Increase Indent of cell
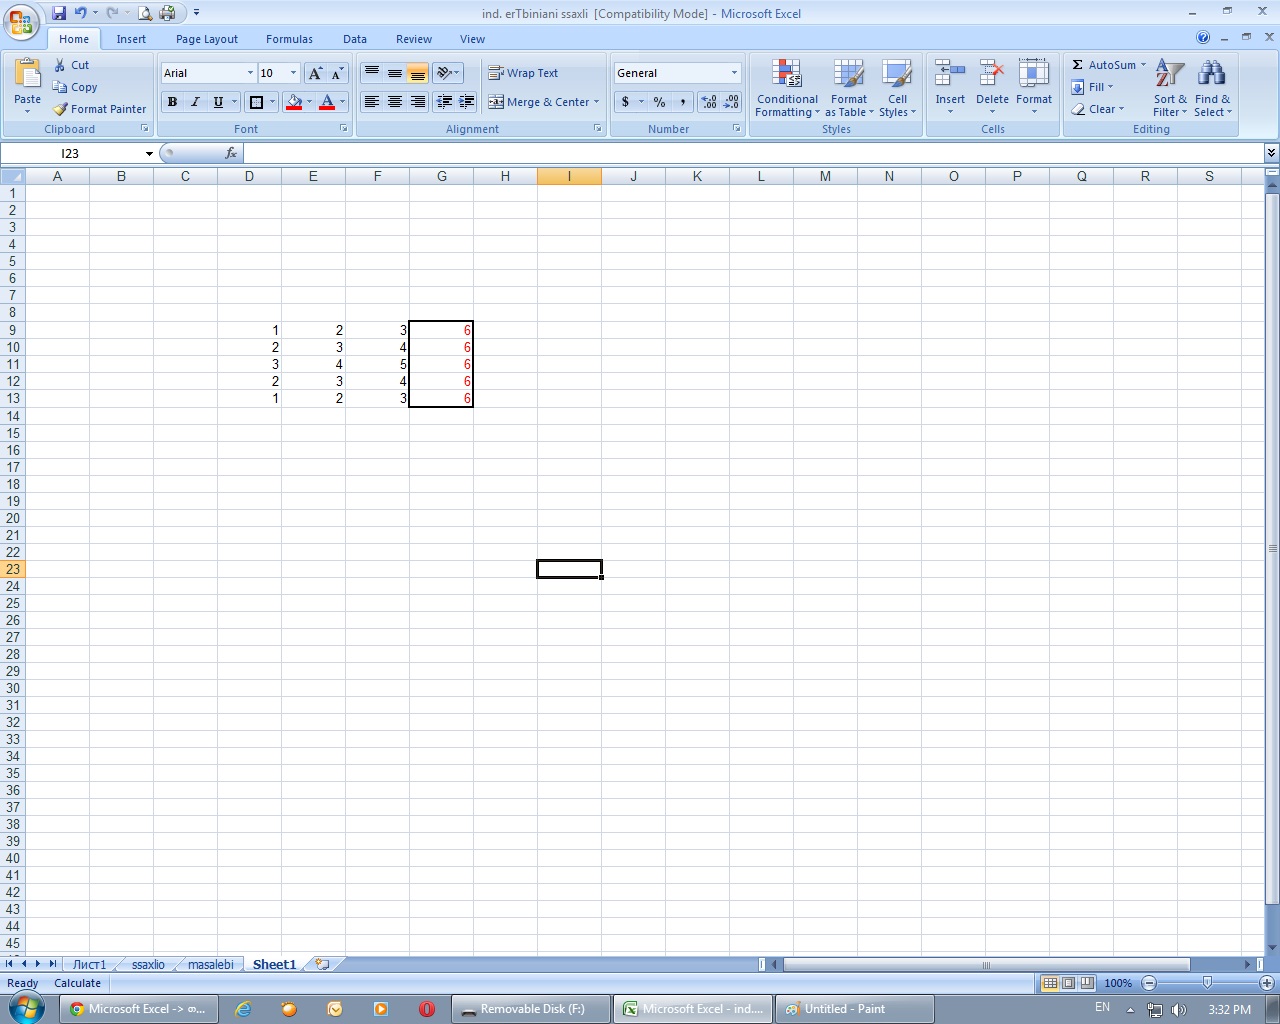 [x=466, y=102]
